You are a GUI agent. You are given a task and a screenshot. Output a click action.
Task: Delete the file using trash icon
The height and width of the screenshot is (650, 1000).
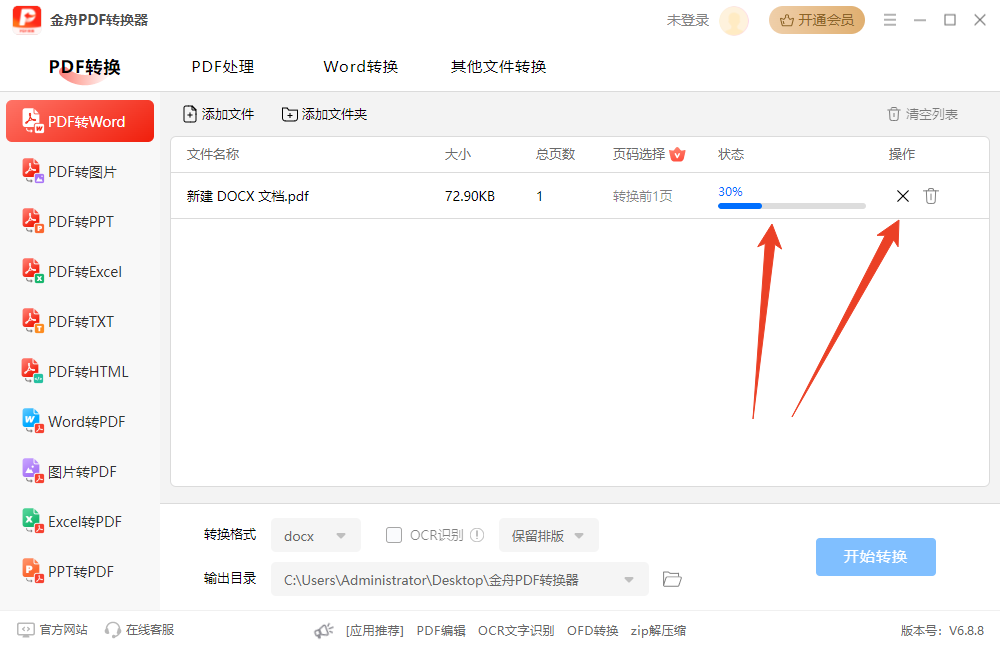point(931,196)
